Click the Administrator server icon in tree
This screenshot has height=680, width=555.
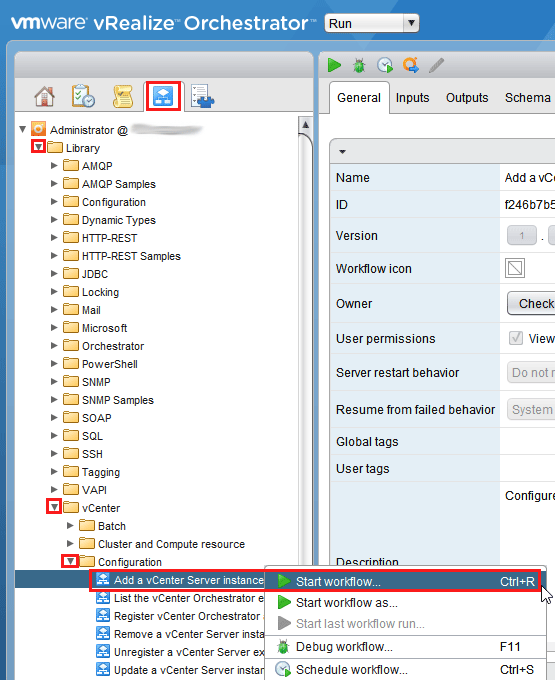(x=38, y=129)
